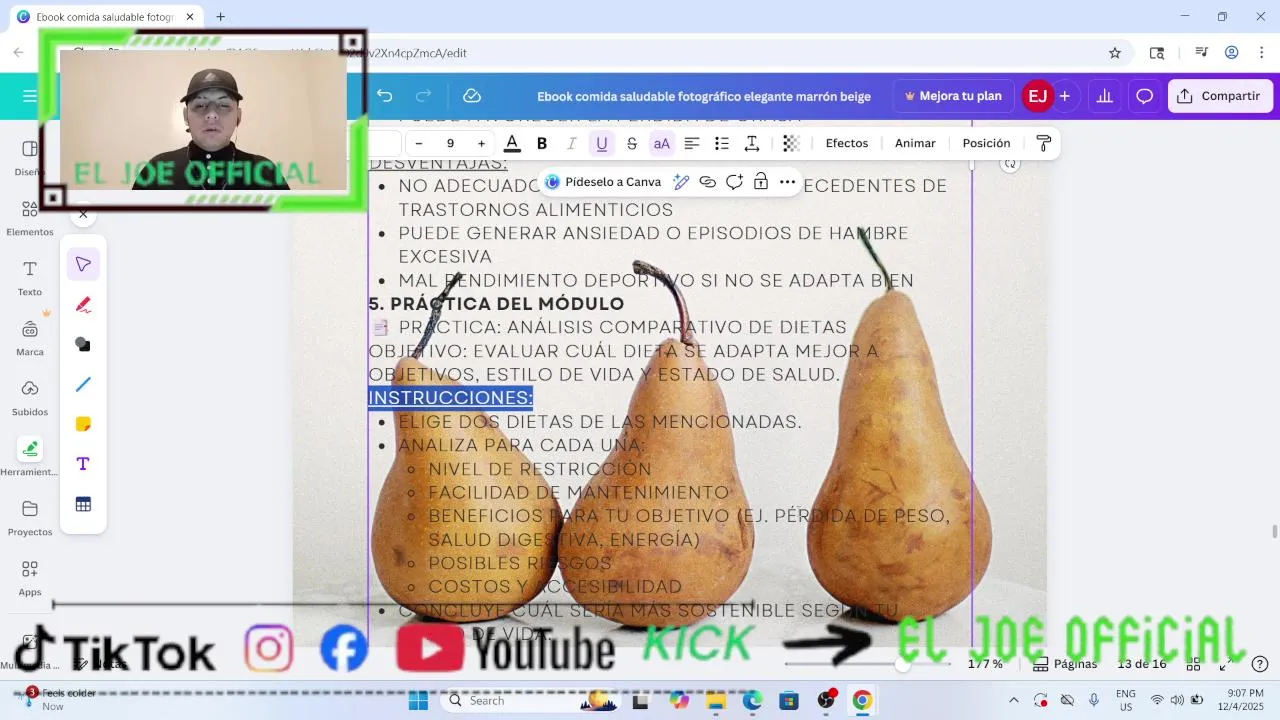Open the Efectos panel

tap(847, 143)
